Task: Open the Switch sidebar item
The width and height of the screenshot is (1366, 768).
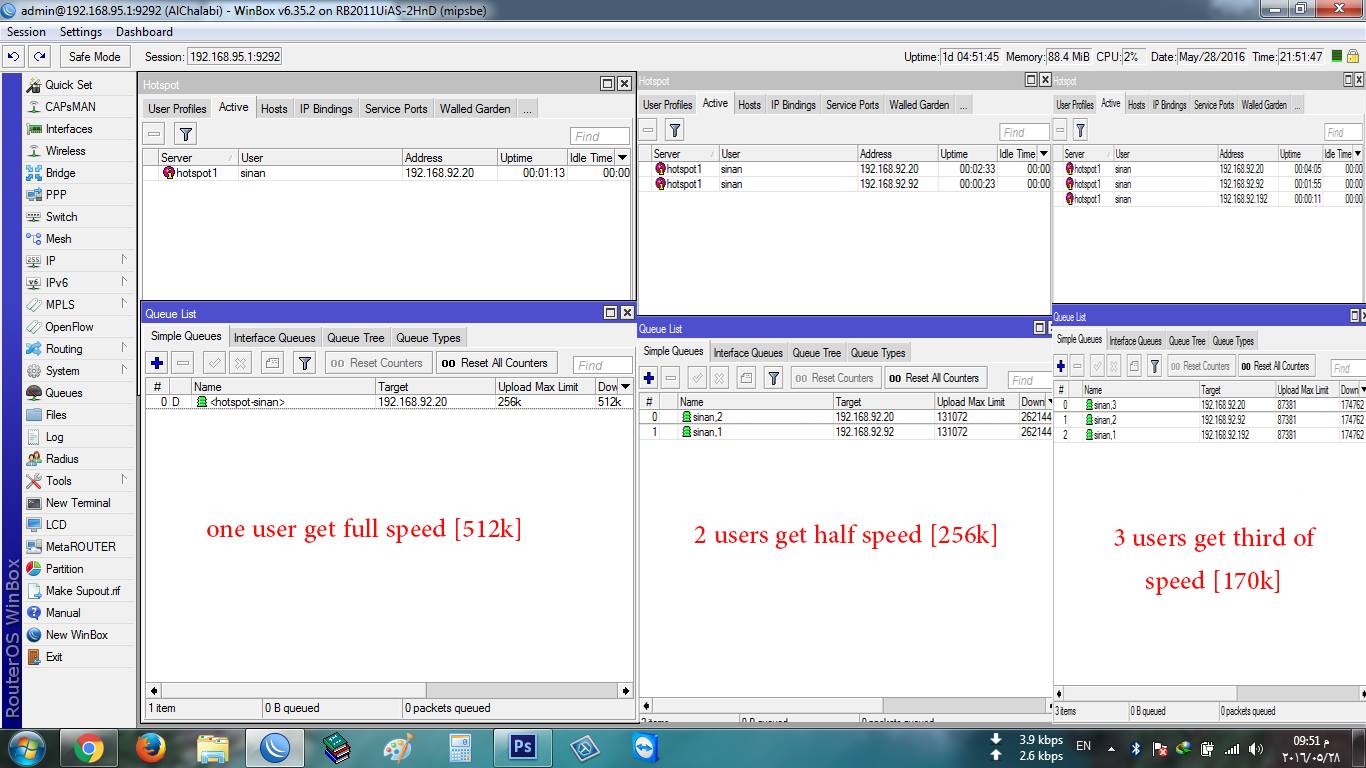Action: [x=61, y=217]
